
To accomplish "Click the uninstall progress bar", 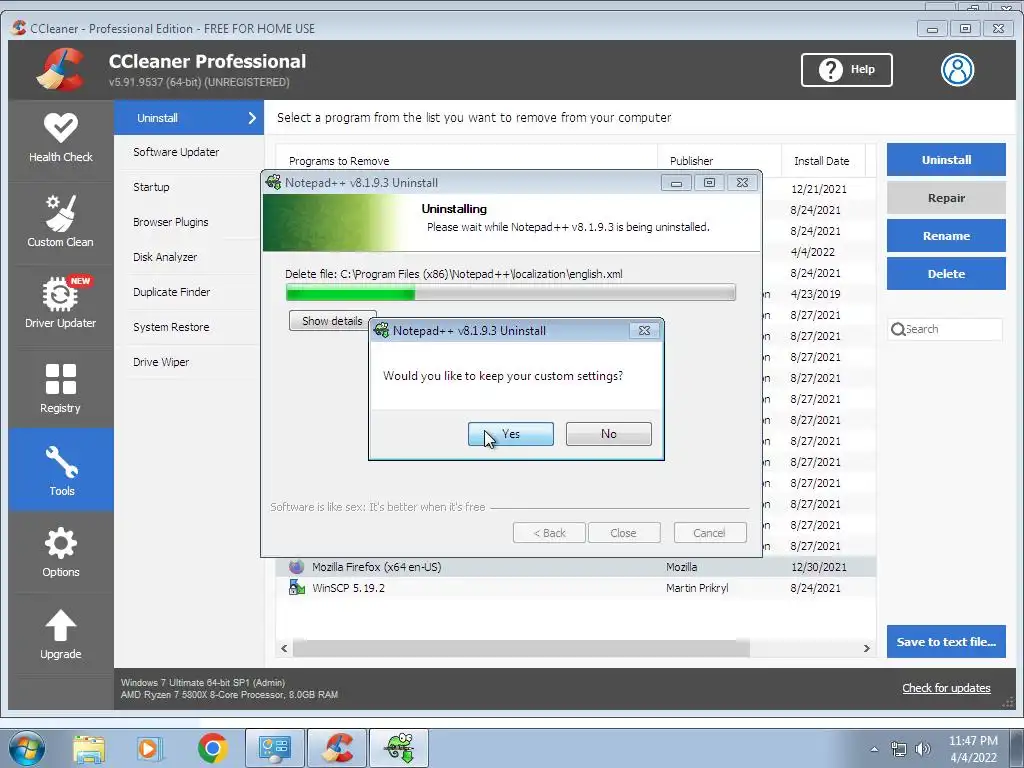I will click(x=511, y=292).
